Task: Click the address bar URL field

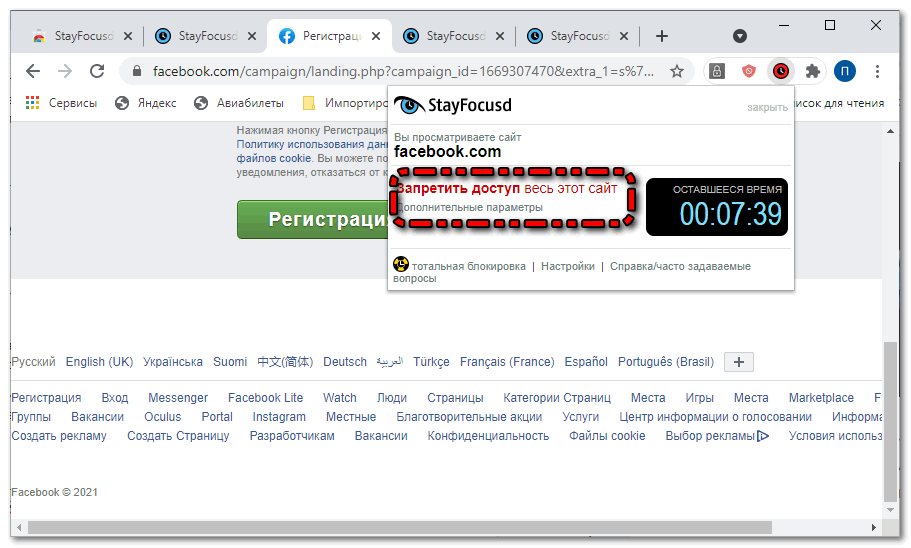Action: (400, 71)
